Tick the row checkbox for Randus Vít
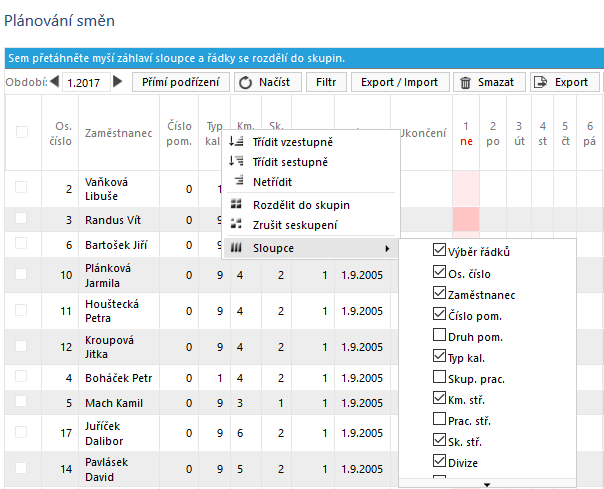Viewport: 604px width, 489px height. [21, 218]
